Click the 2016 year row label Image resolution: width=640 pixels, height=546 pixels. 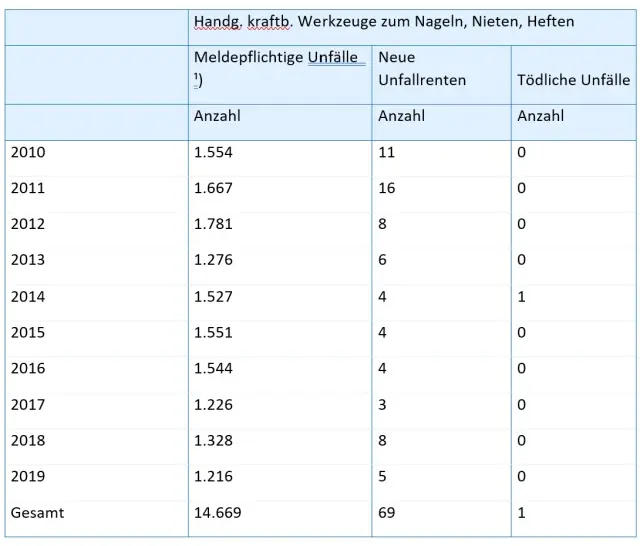pos(28,368)
